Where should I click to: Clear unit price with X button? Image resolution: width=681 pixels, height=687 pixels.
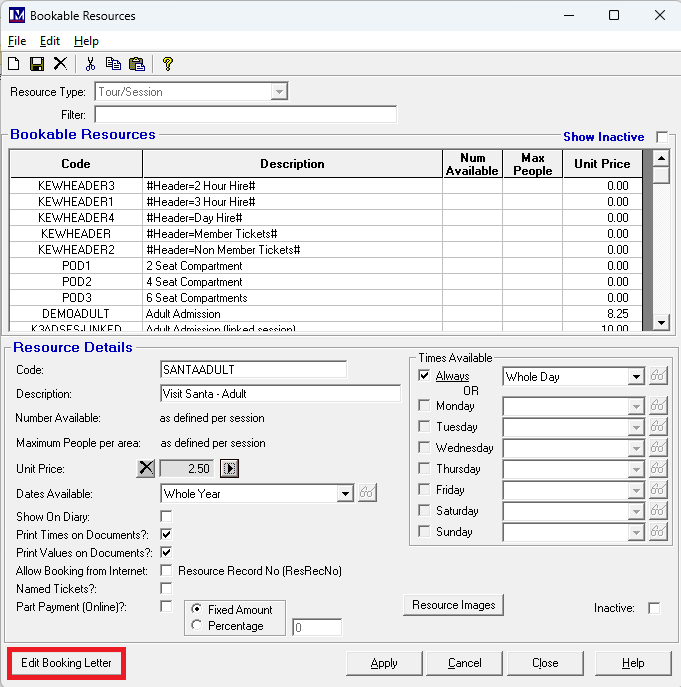pyautogui.click(x=146, y=468)
